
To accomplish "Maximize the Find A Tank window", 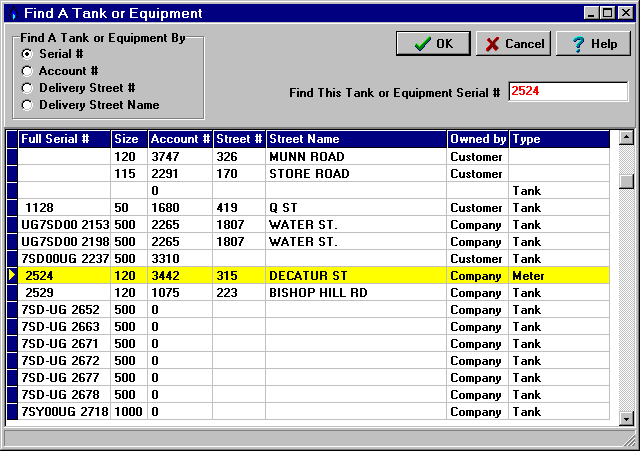I will point(605,14).
